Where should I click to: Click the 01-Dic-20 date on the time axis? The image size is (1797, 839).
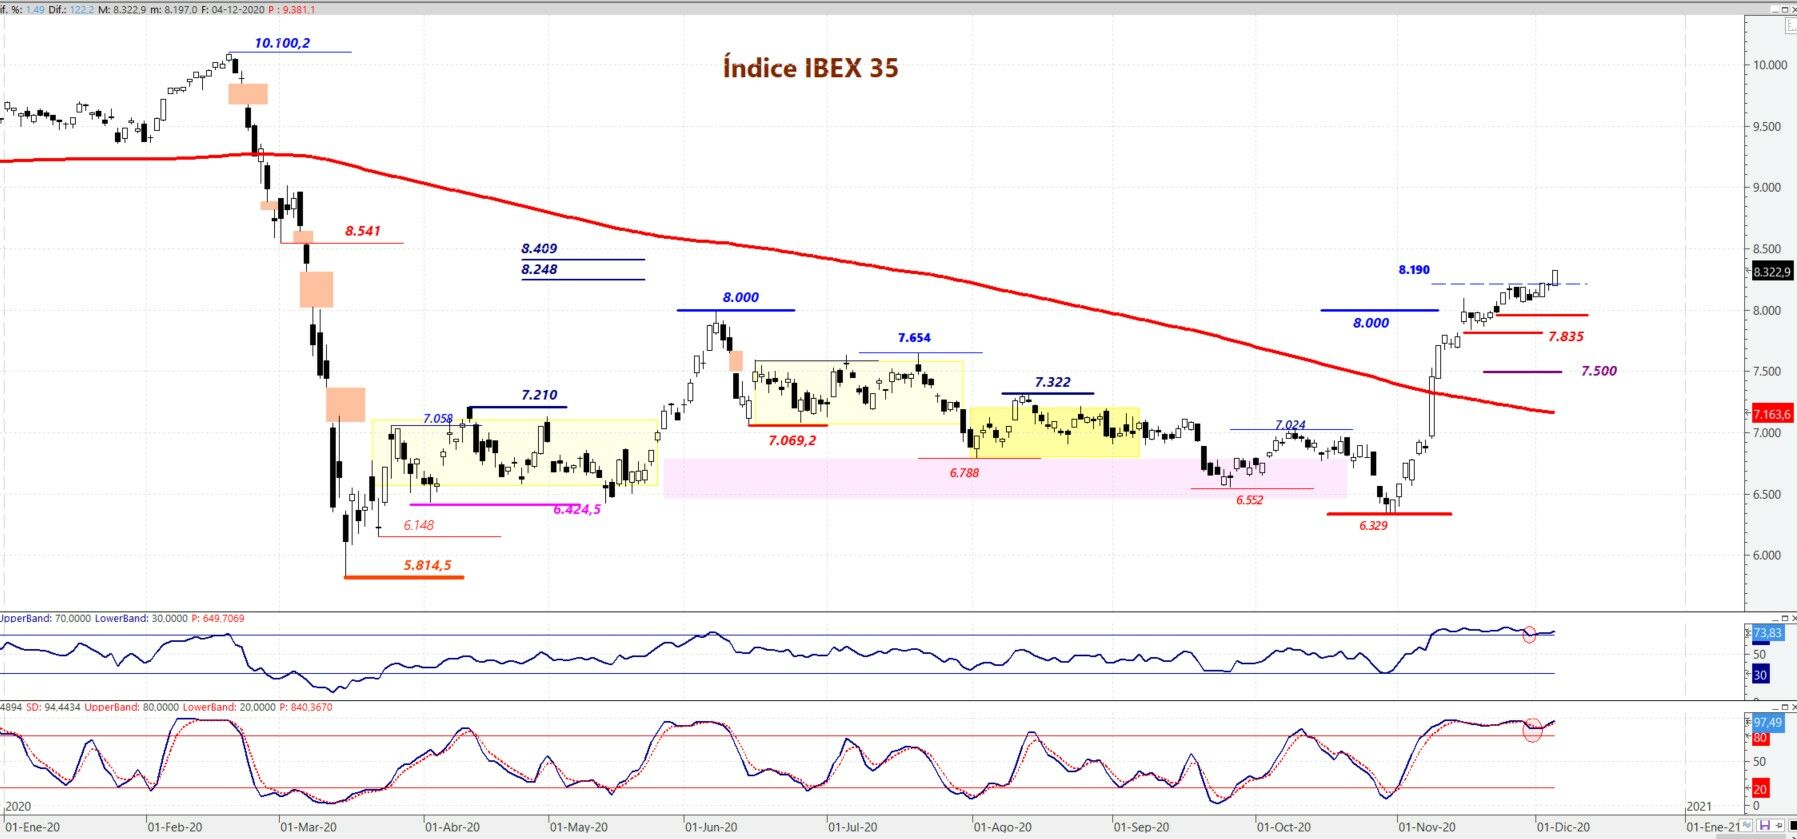[x=1563, y=827]
